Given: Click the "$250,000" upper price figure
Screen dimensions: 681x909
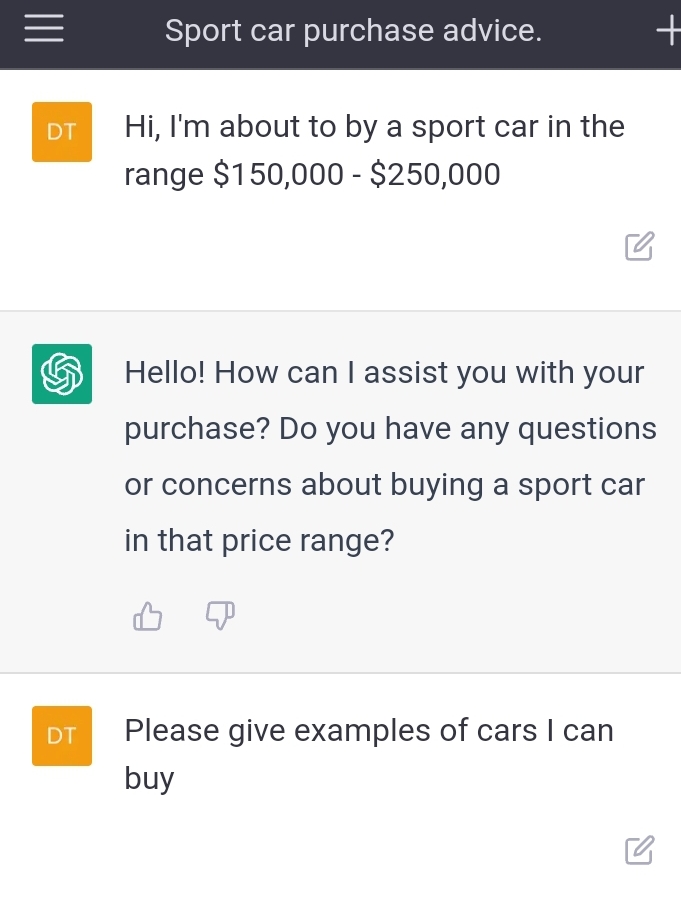Looking at the screenshot, I should [x=435, y=175].
